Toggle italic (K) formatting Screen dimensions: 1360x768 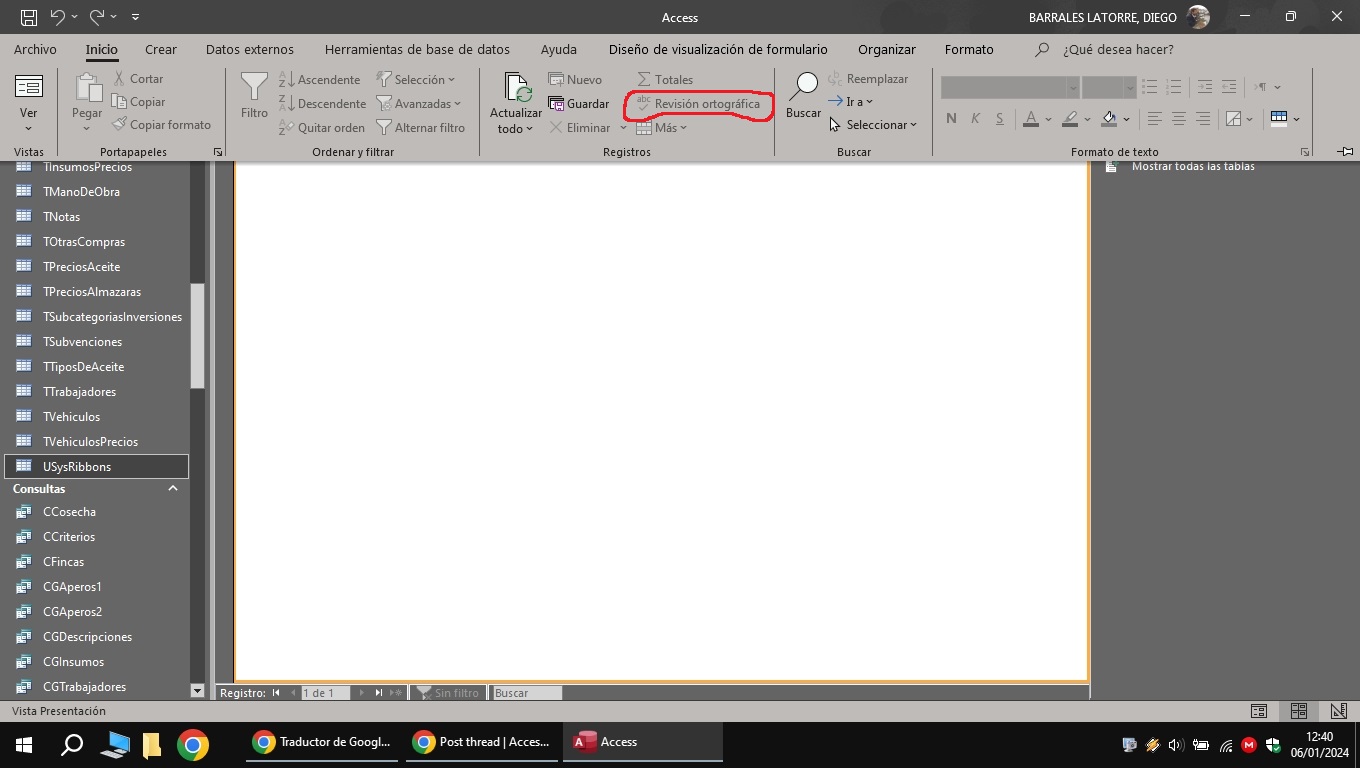click(975, 118)
